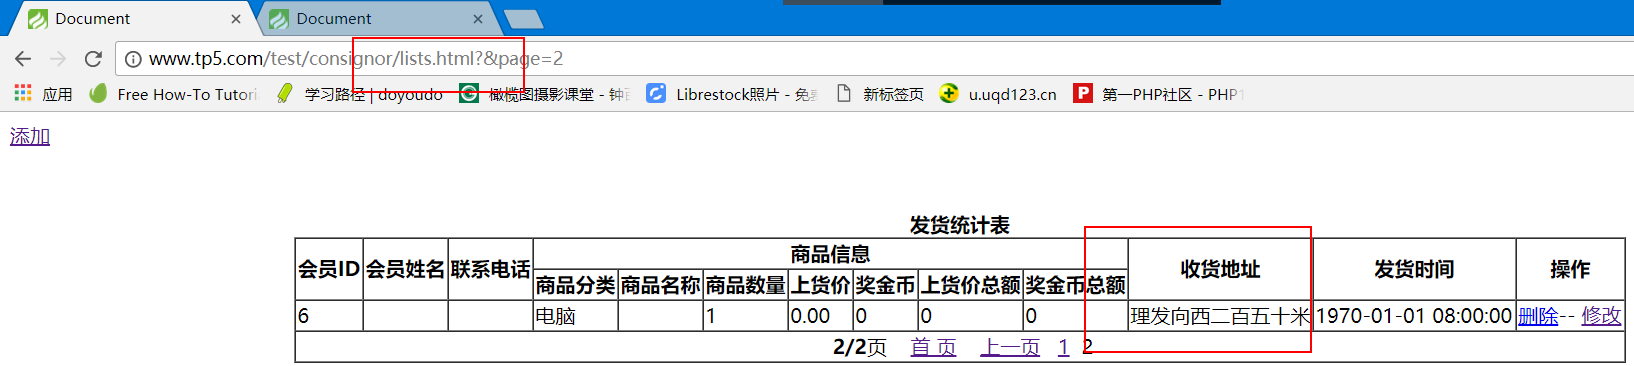Image resolution: width=1634 pixels, height=366 pixels.
Task: Click the member ID cell showing 6
Action: (x=329, y=316)
